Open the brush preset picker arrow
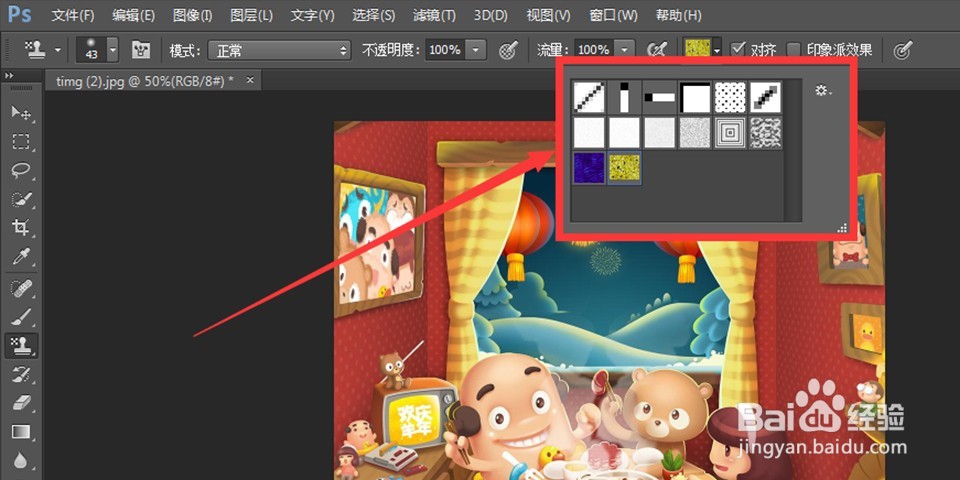 pyautogui.click(x=112, y=50)
